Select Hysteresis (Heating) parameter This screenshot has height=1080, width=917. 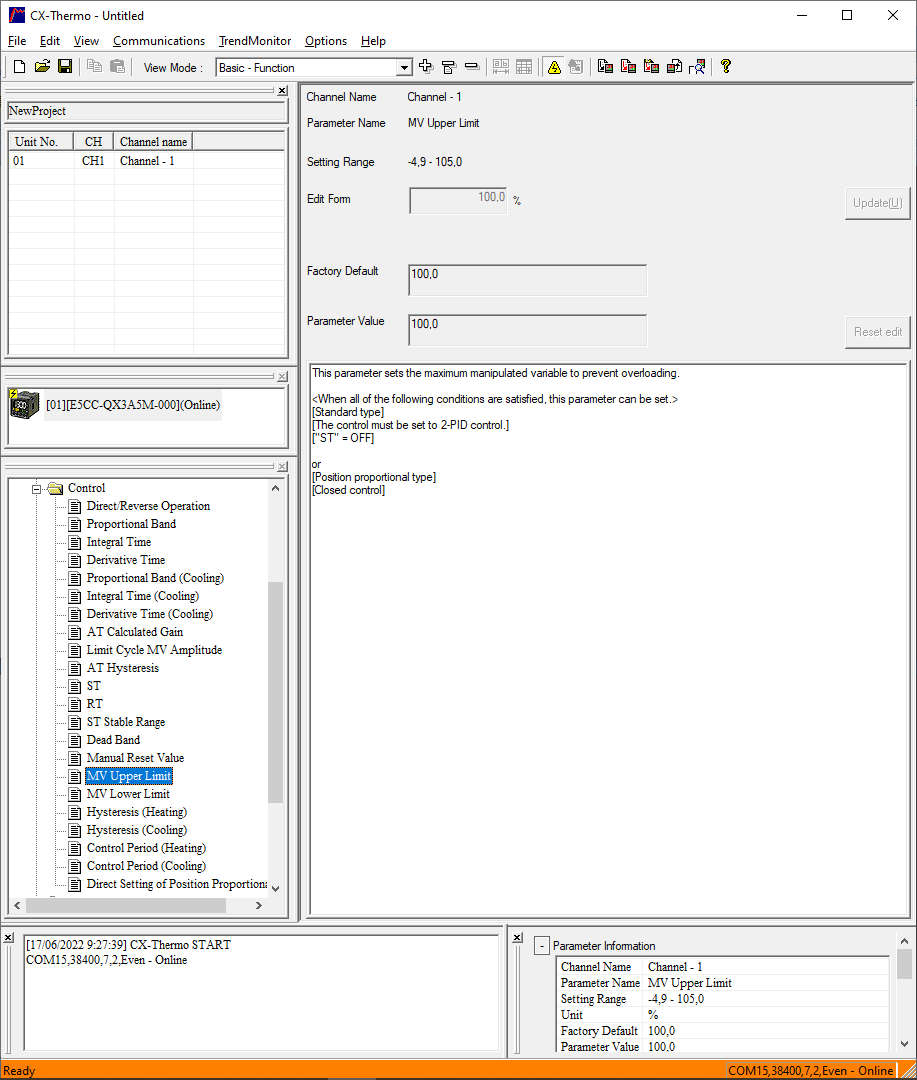136,812
